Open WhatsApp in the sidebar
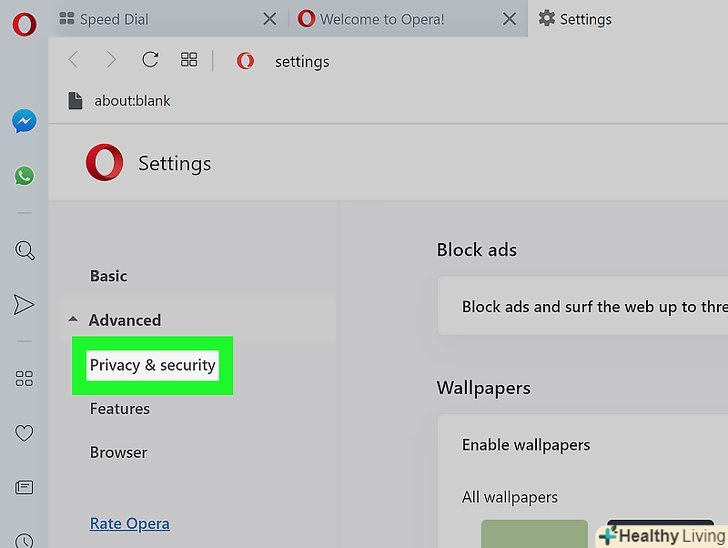 [24, 176]
